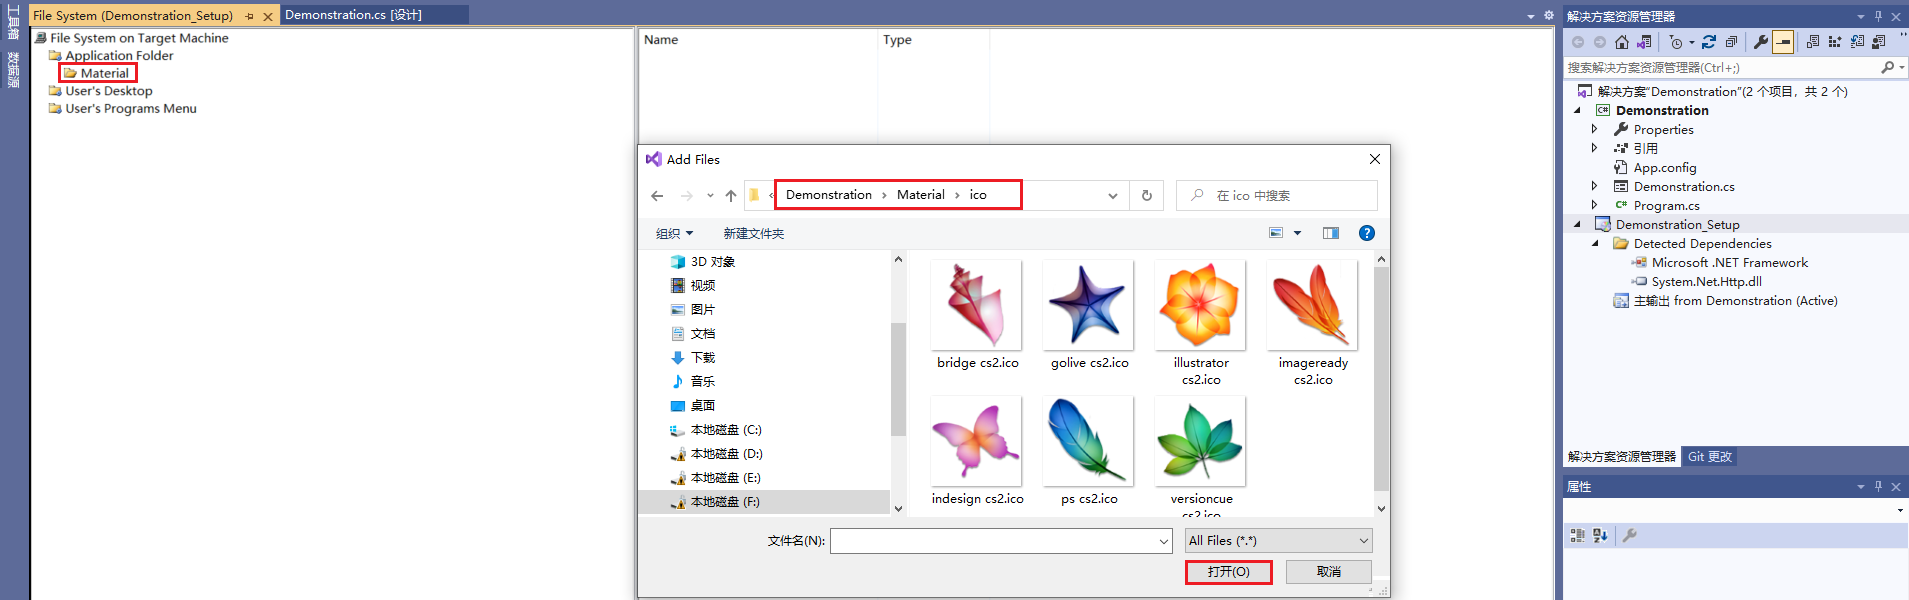Open document tab options gear icon
This screenshot has height=600, width=1909.
tap(1549, 16)
